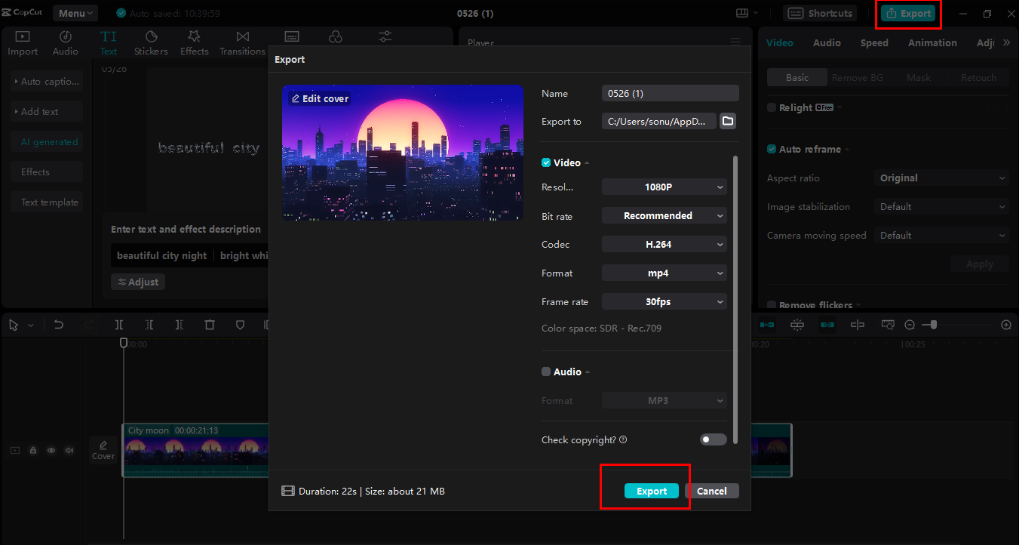Viewport: 1019px width, 545px height.
Task: Click the export dialog scrollbar
Action: point(735,299)
